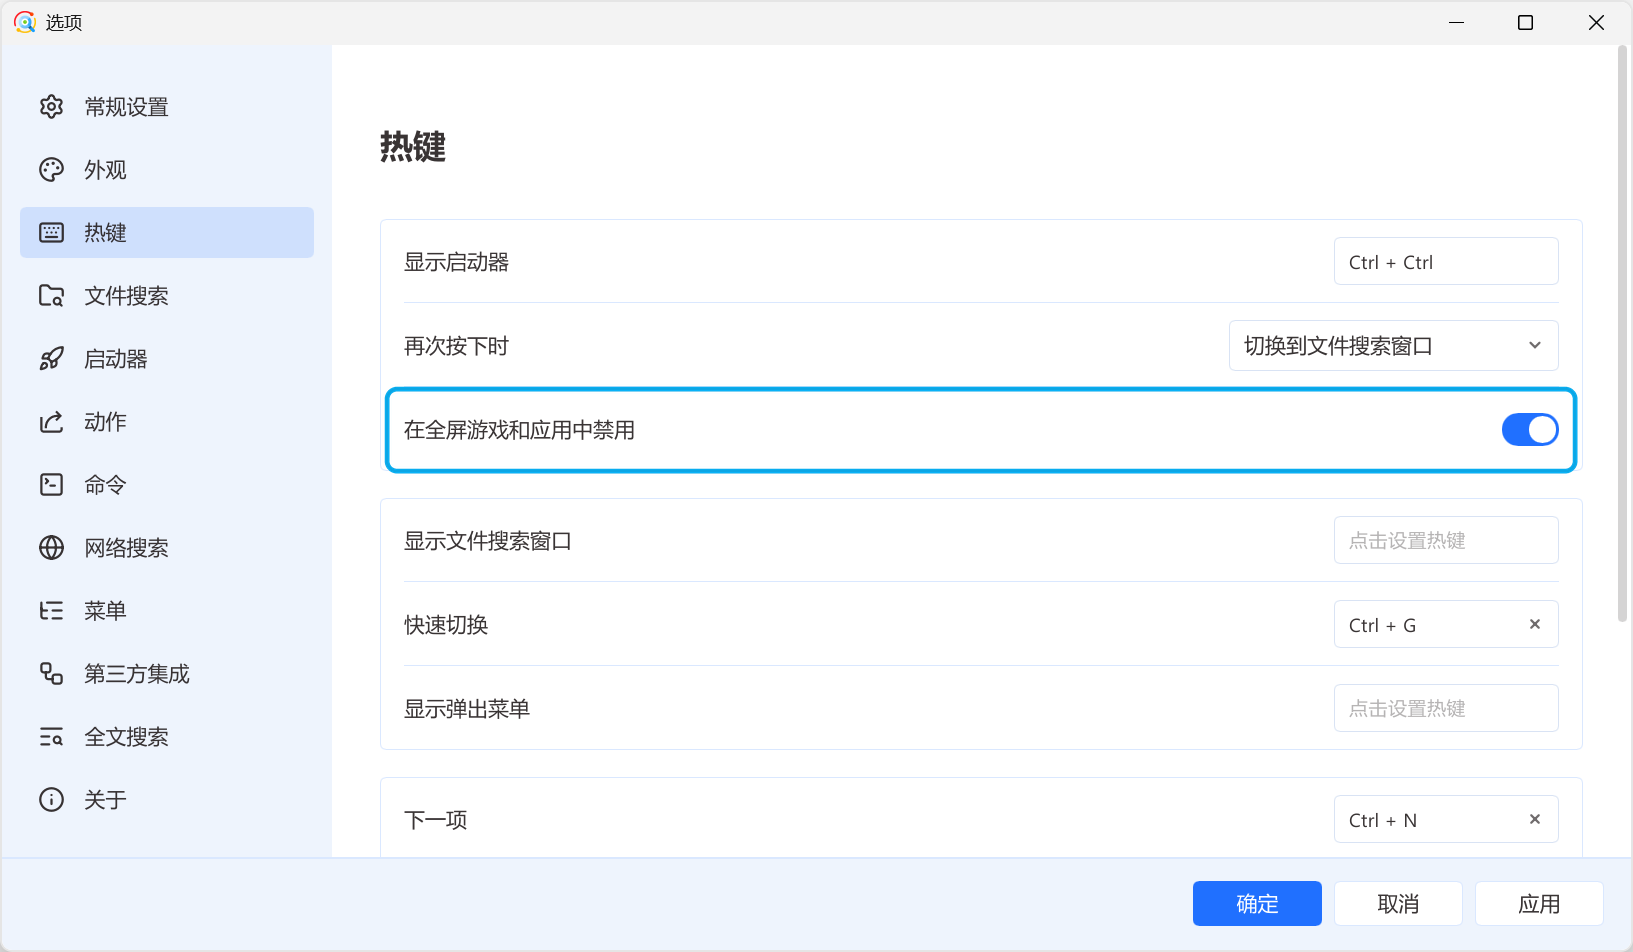The width and height of the screenshot is (1633, 952).
Task: Click the terminal icon for 命令
Action: coord(51,485)
